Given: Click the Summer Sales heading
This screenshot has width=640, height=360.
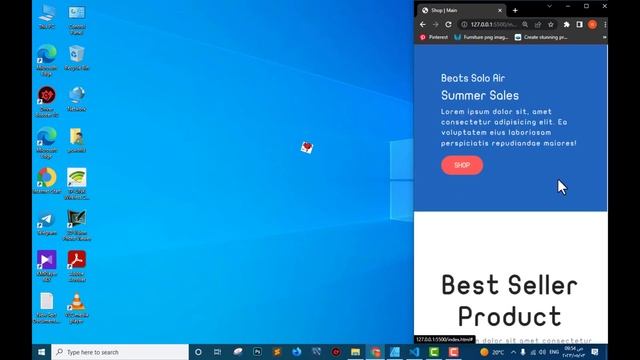Looking at the screenshot, I should (480, 96).
